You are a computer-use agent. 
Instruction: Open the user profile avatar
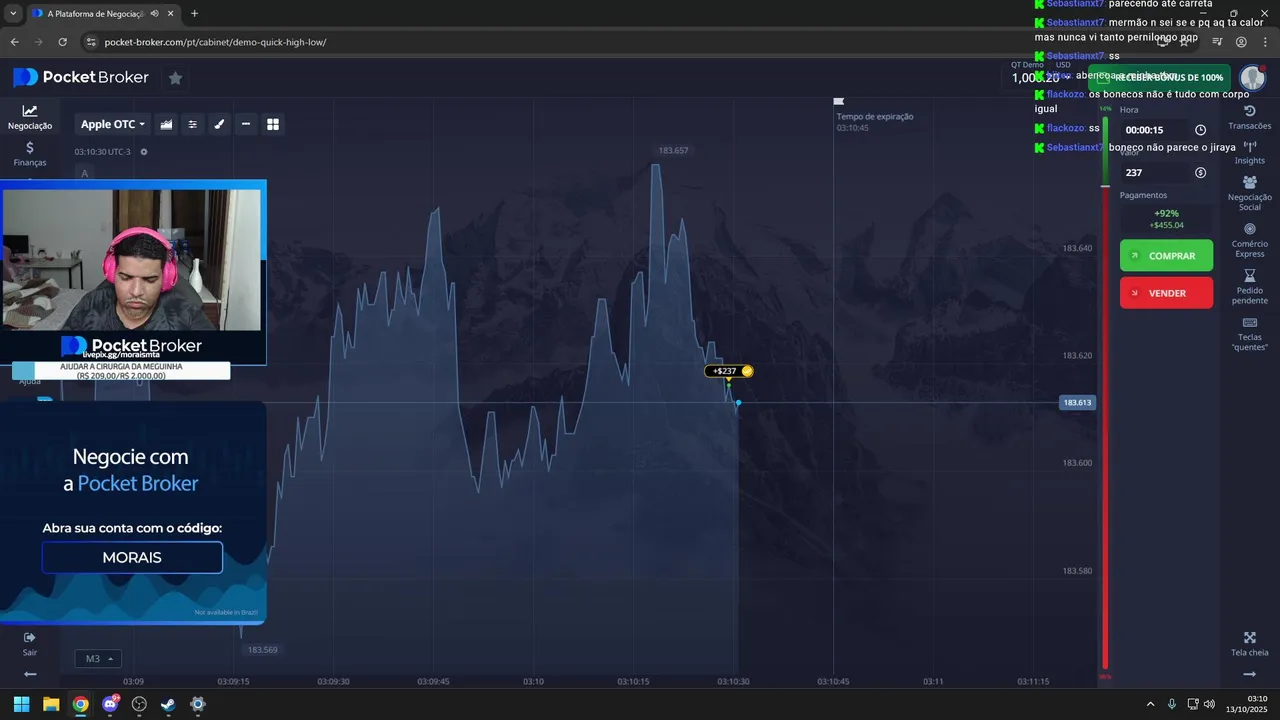click(1252, 77)
